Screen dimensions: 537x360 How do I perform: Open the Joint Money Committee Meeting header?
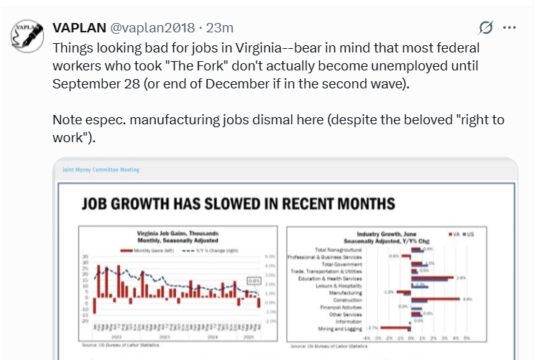(x=101, y=170)
